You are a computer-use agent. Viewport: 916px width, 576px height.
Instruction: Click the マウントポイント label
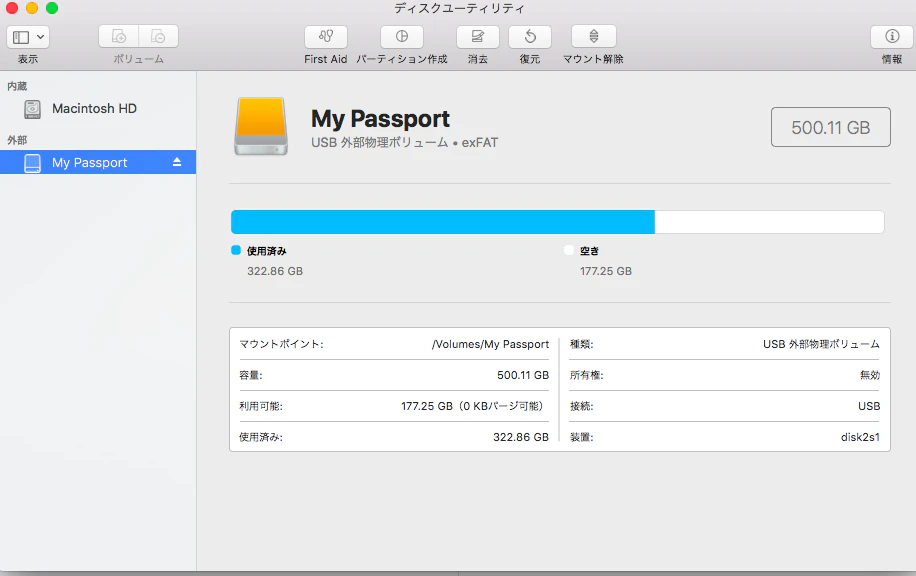[x=281, y=344]
